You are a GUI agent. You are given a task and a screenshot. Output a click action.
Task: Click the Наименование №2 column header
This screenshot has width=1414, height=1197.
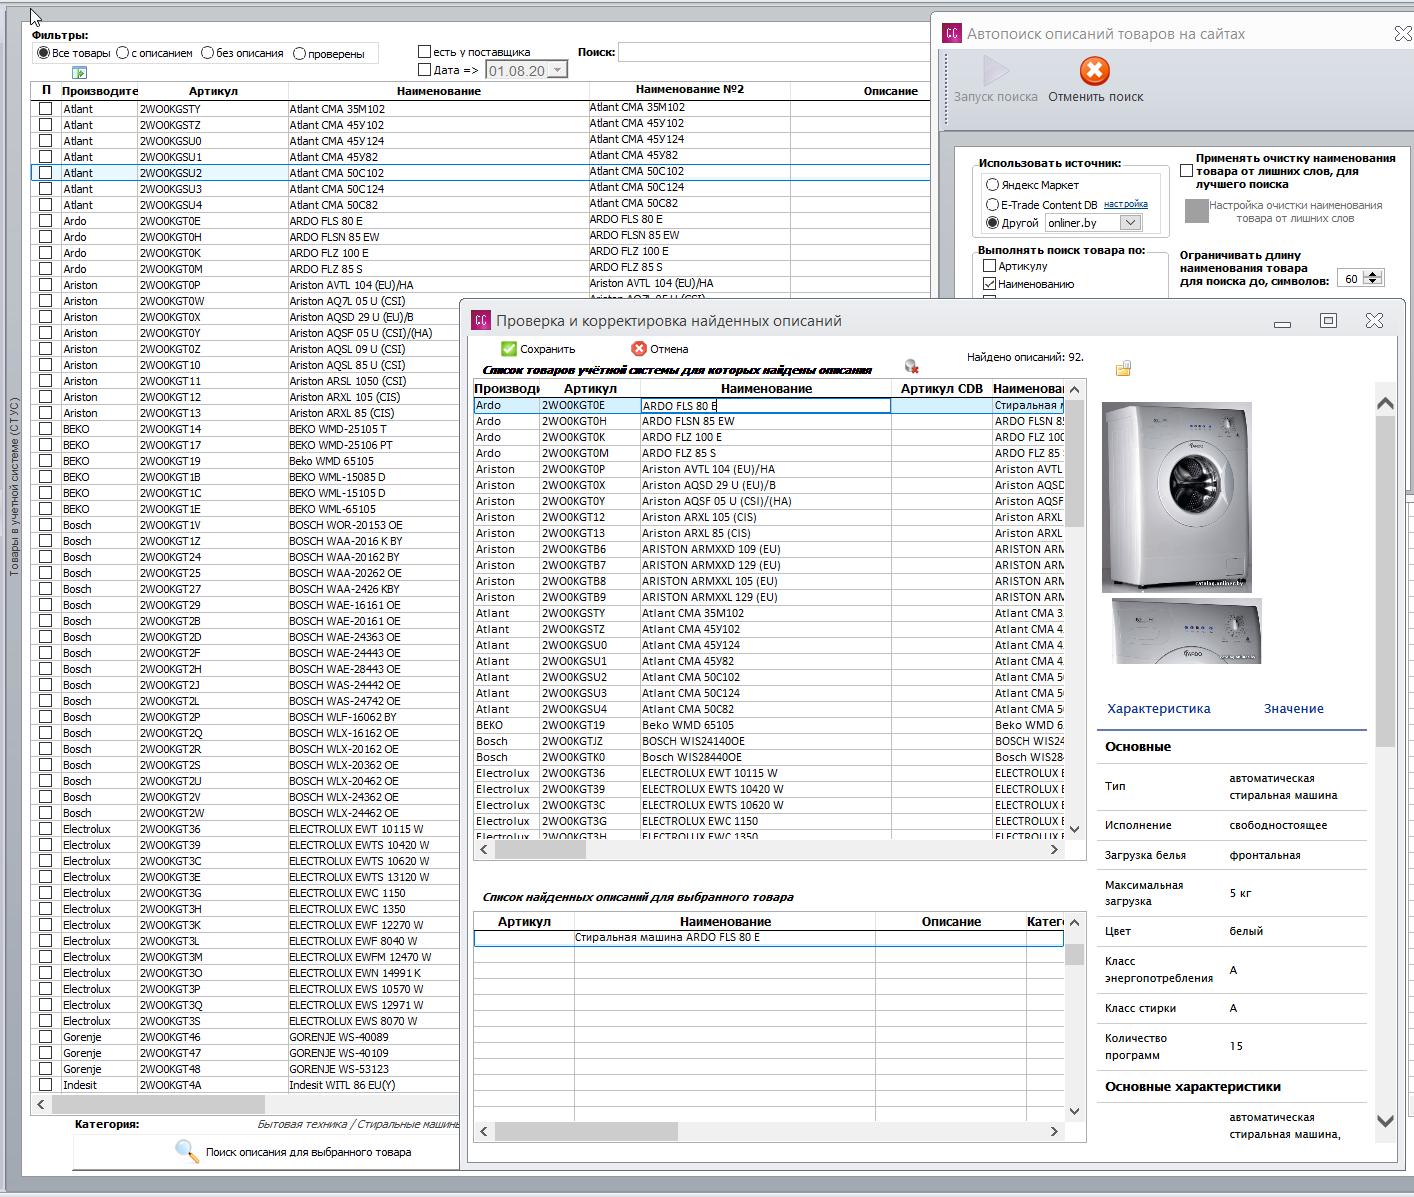tap(690, 90)
